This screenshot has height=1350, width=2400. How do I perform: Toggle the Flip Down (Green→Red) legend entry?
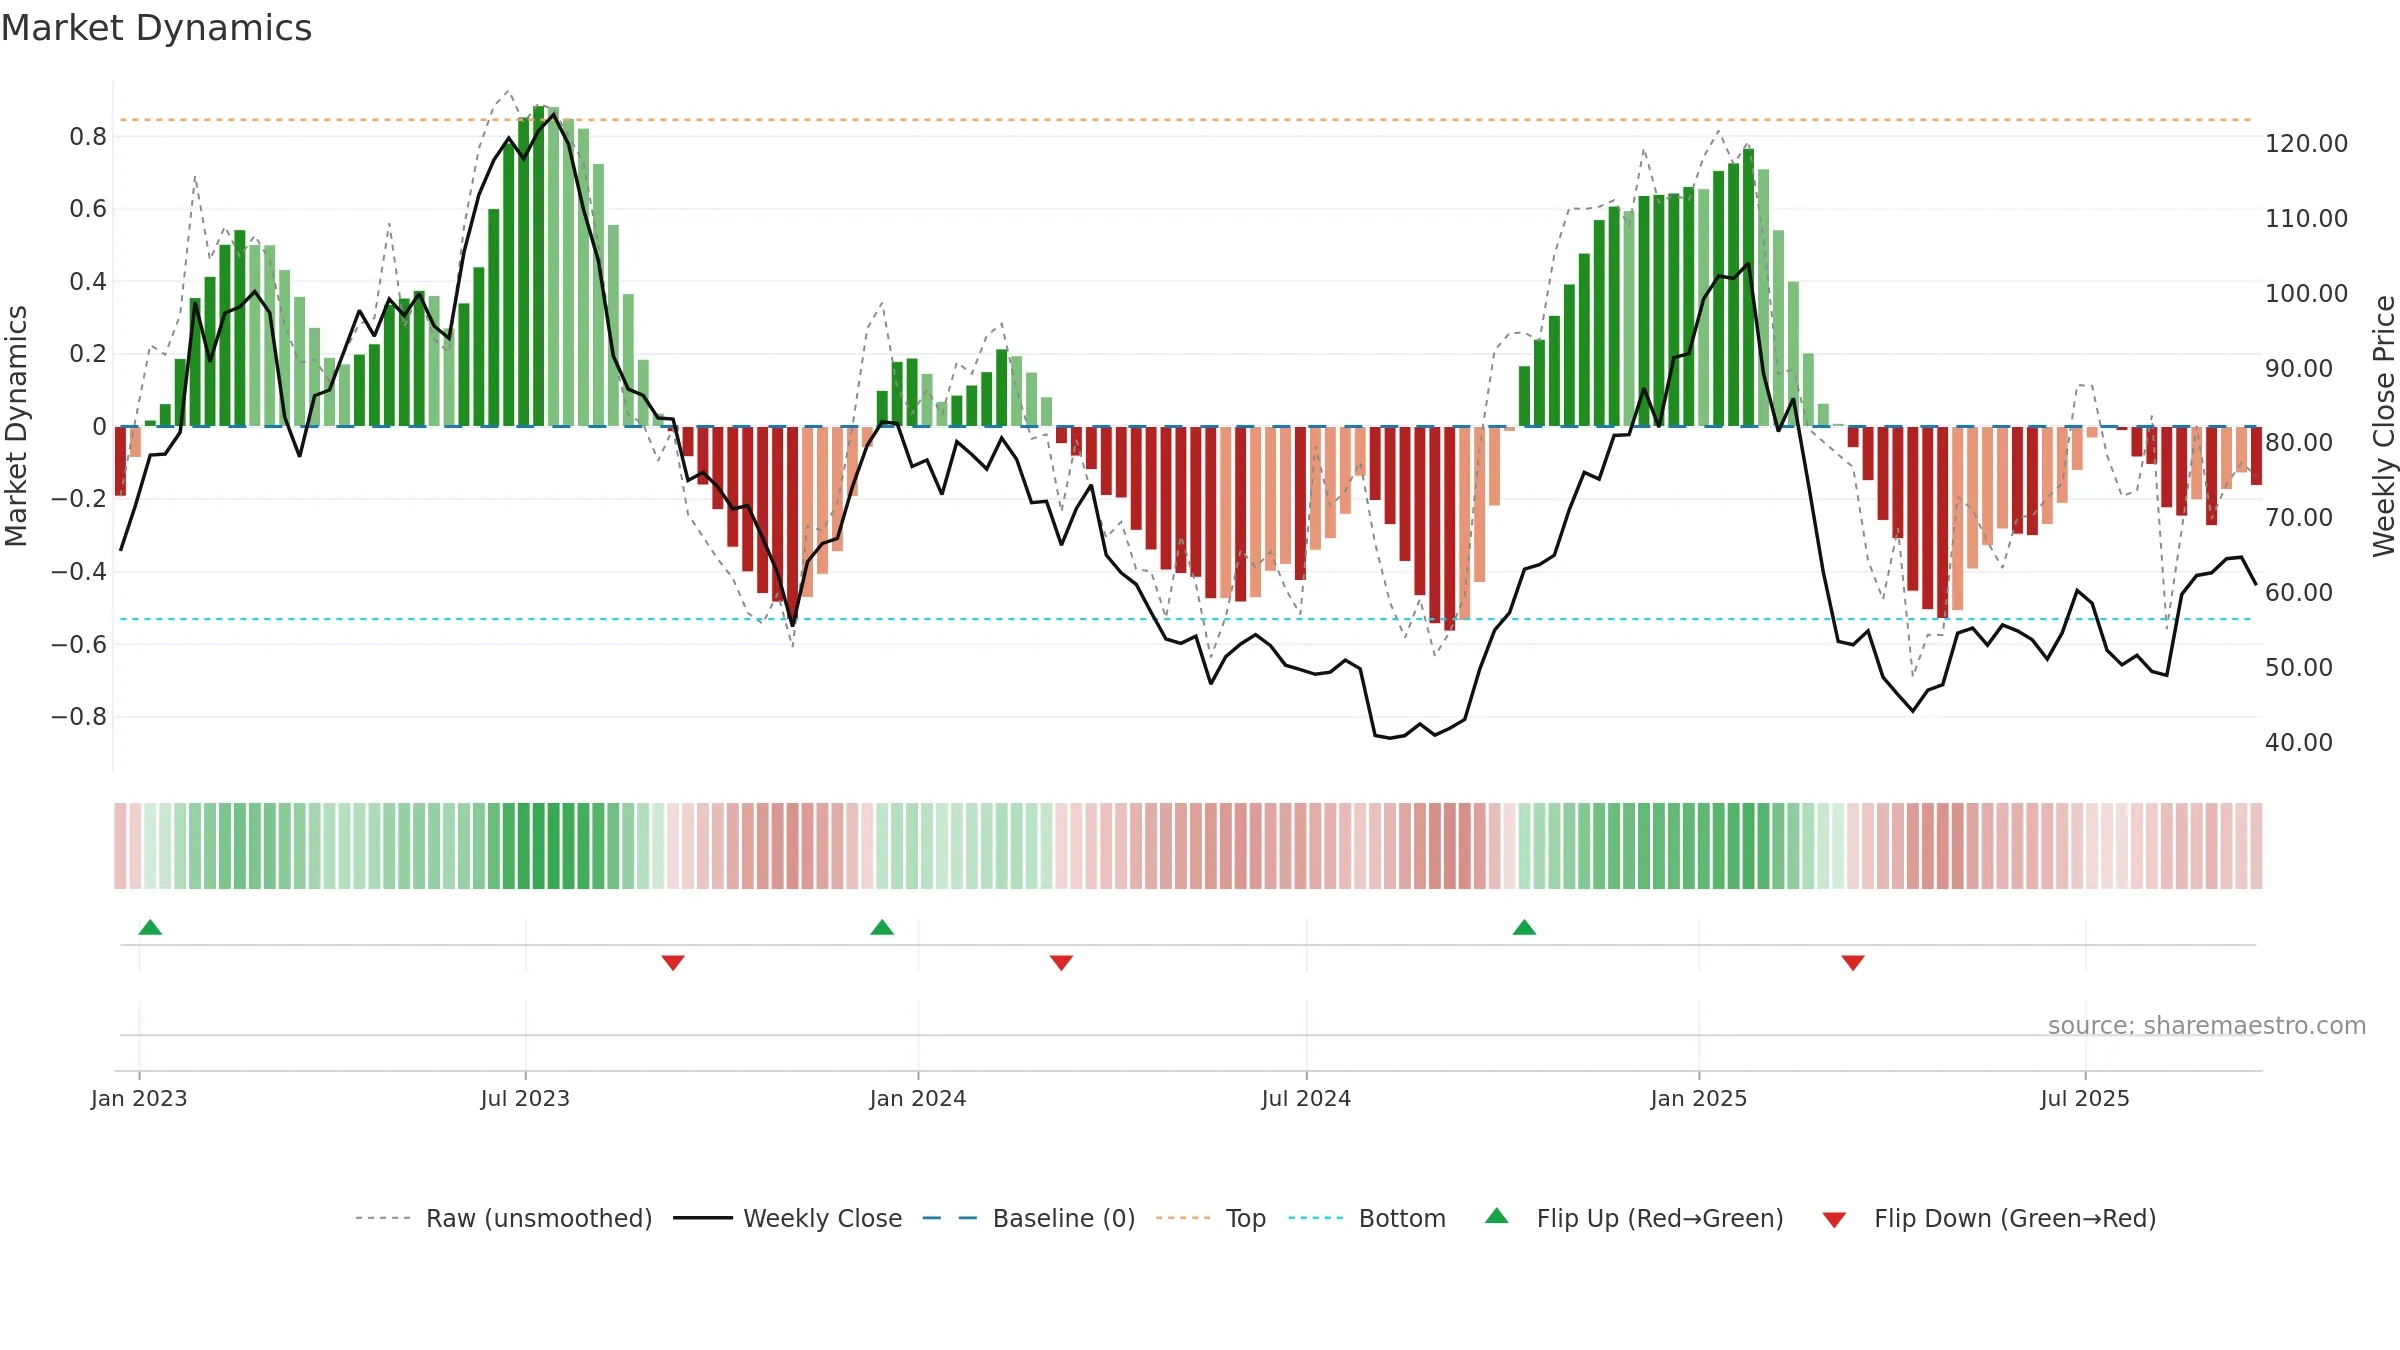click(x=1989, y=1218)
